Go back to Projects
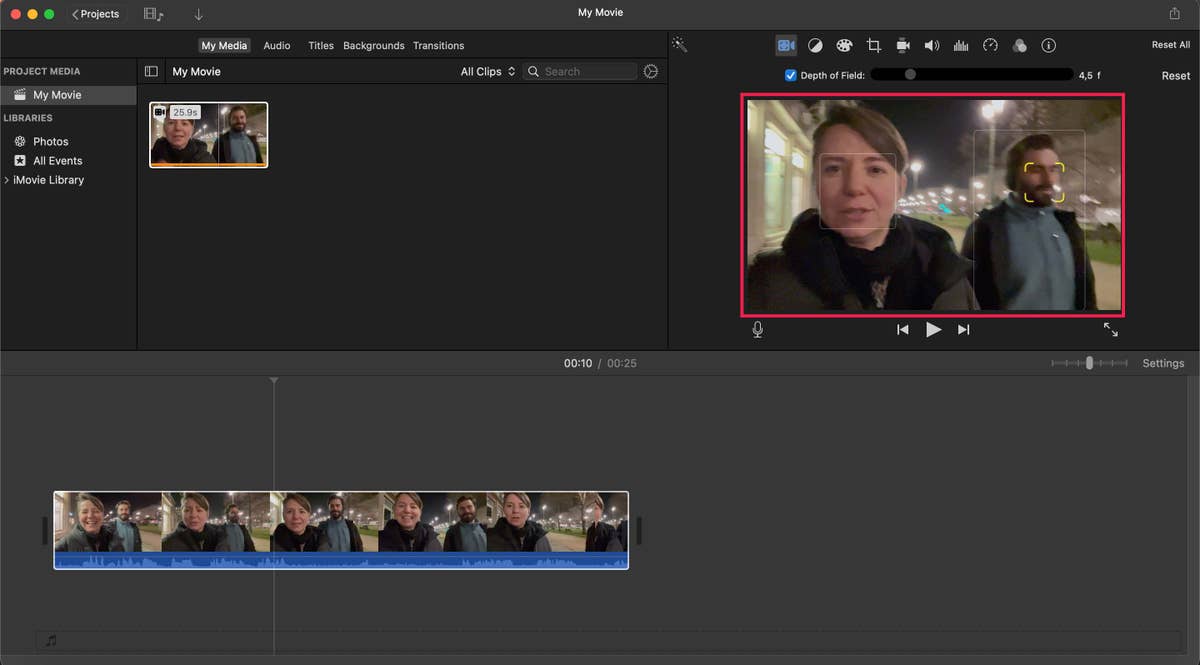The image size is (1200, 665). [96, 14]
